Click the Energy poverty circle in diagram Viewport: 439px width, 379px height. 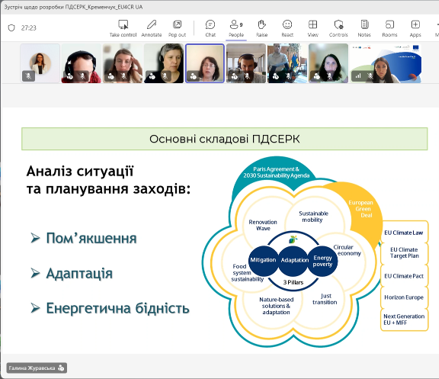[x=322, y=261]
